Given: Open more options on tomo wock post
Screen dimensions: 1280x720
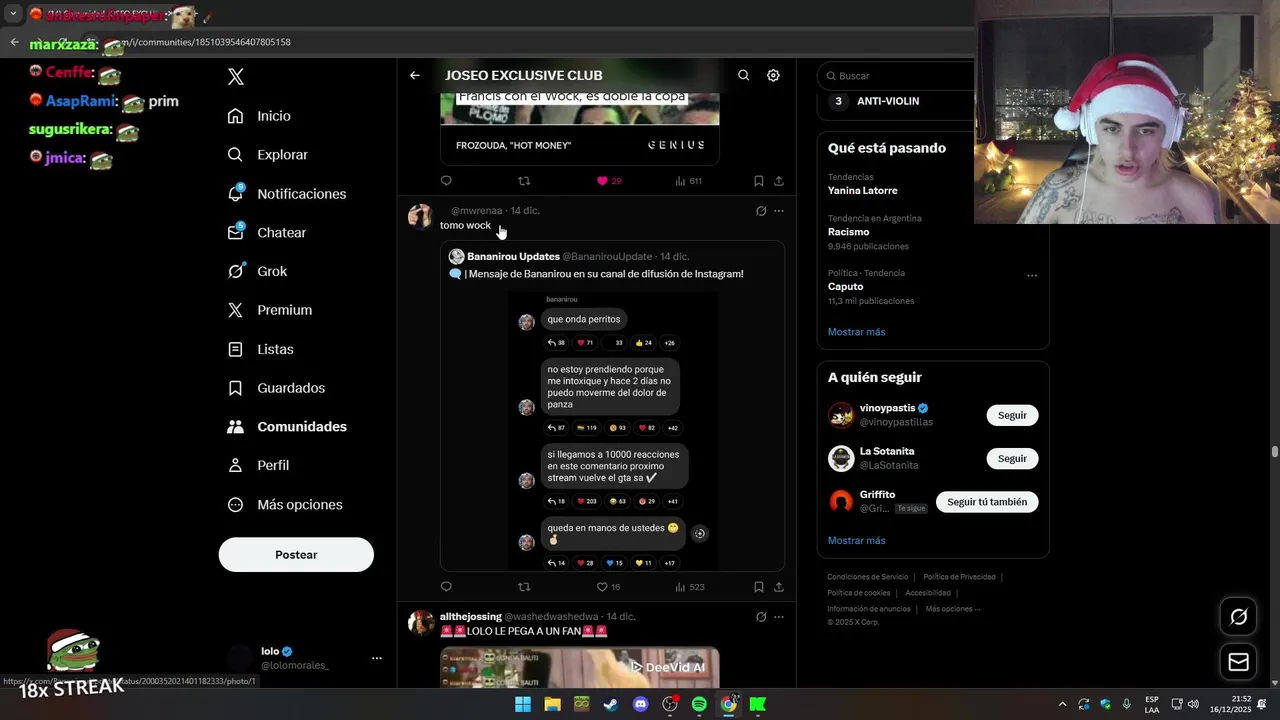Looking at the screenshot, I should [779, 211].
